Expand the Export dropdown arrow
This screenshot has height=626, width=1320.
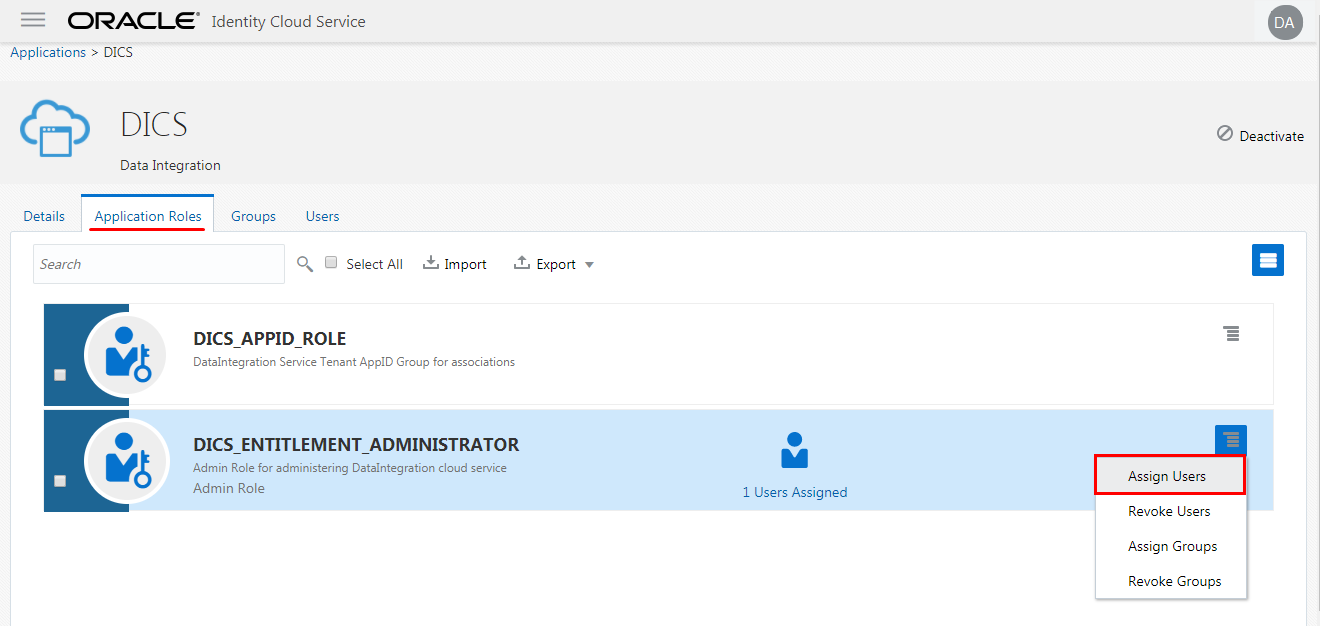pyautogui.click(x=589, y=265)
